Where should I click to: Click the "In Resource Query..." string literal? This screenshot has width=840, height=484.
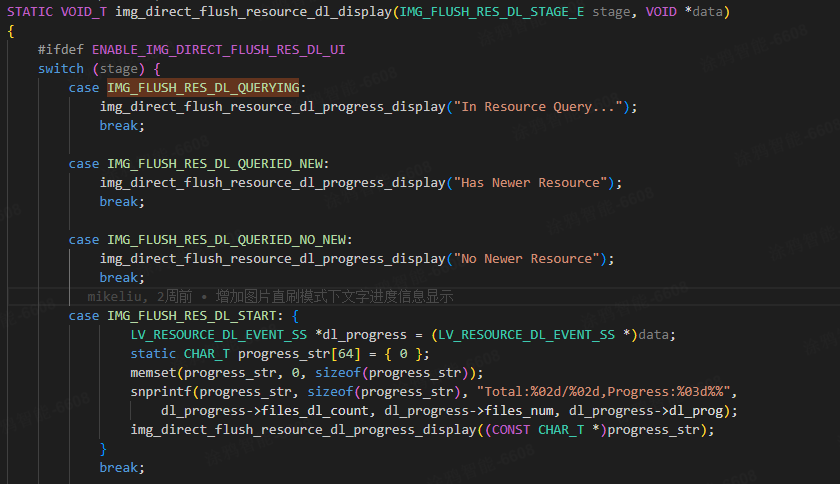point(540,107)
